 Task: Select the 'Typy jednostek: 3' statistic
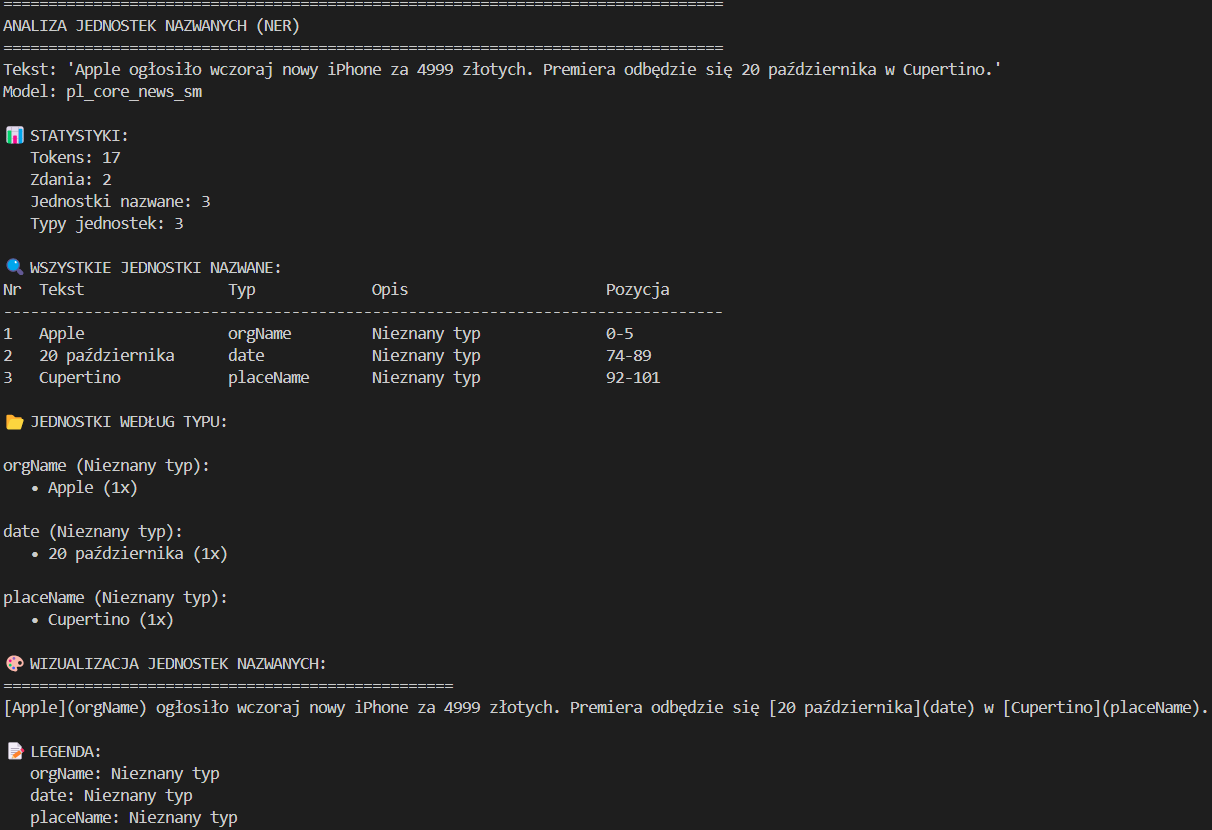click(107, 223)
